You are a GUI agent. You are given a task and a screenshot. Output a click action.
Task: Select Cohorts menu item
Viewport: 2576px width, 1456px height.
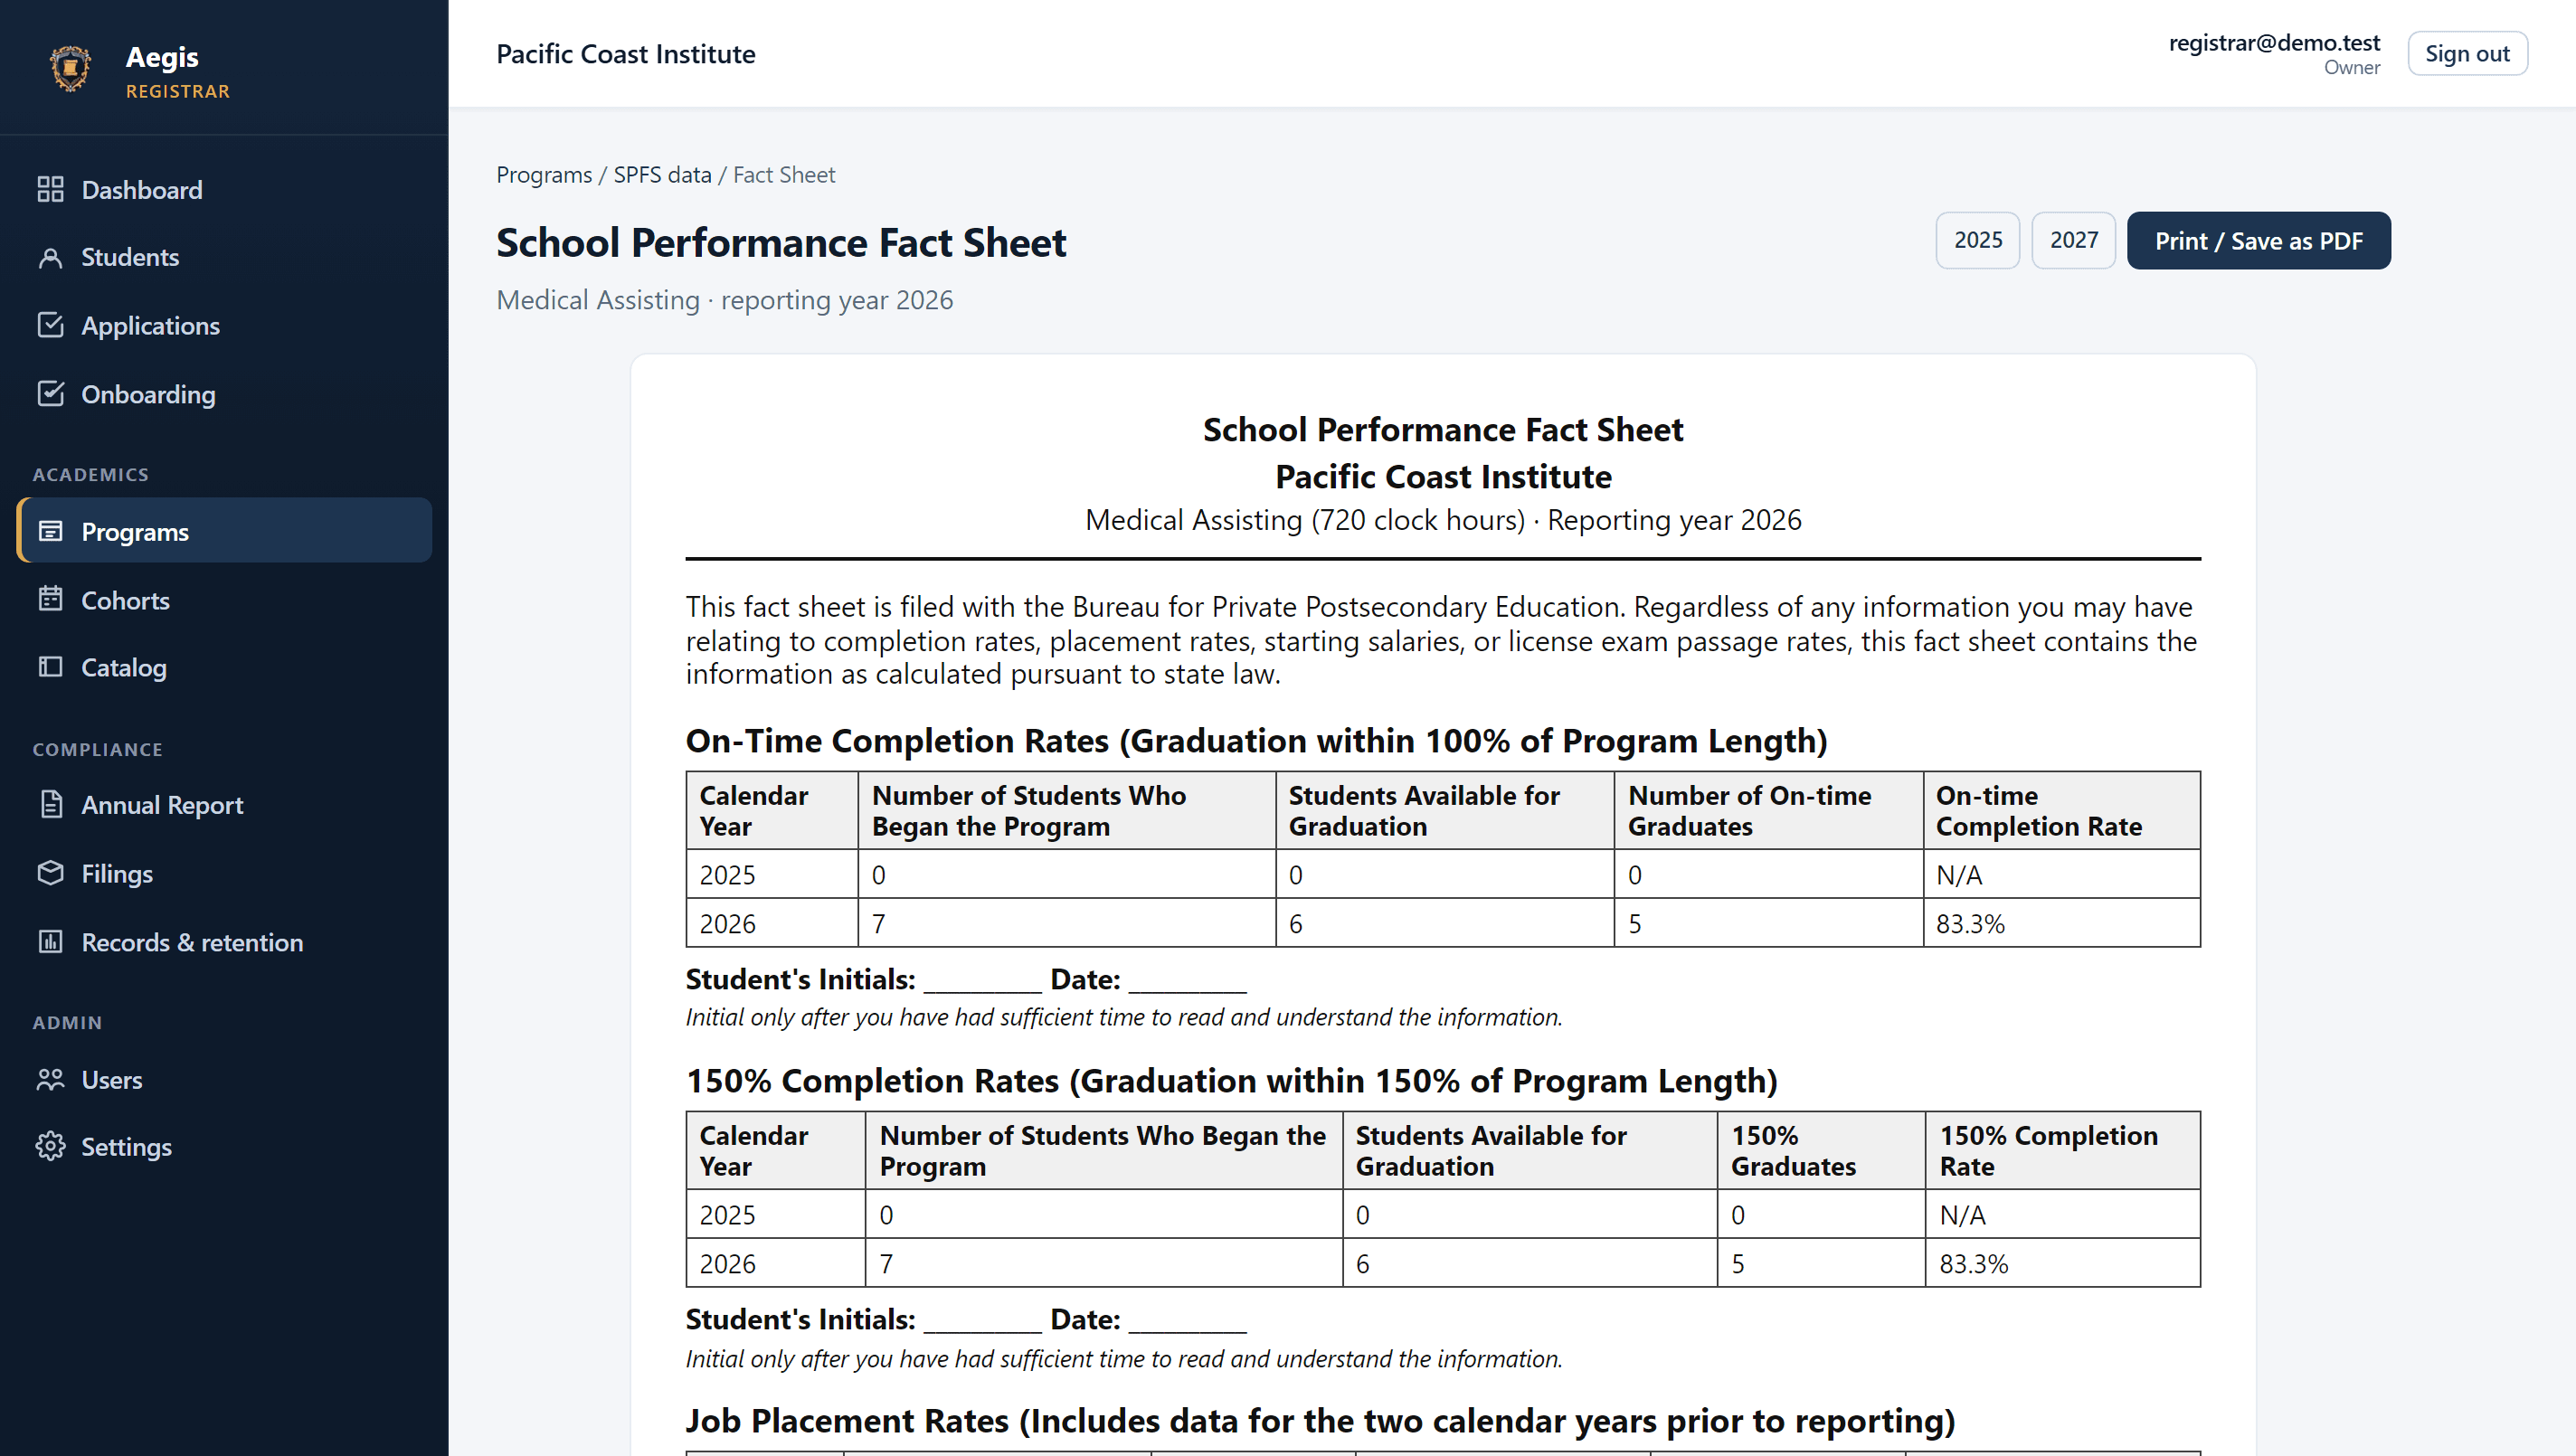tap(125, 600)
